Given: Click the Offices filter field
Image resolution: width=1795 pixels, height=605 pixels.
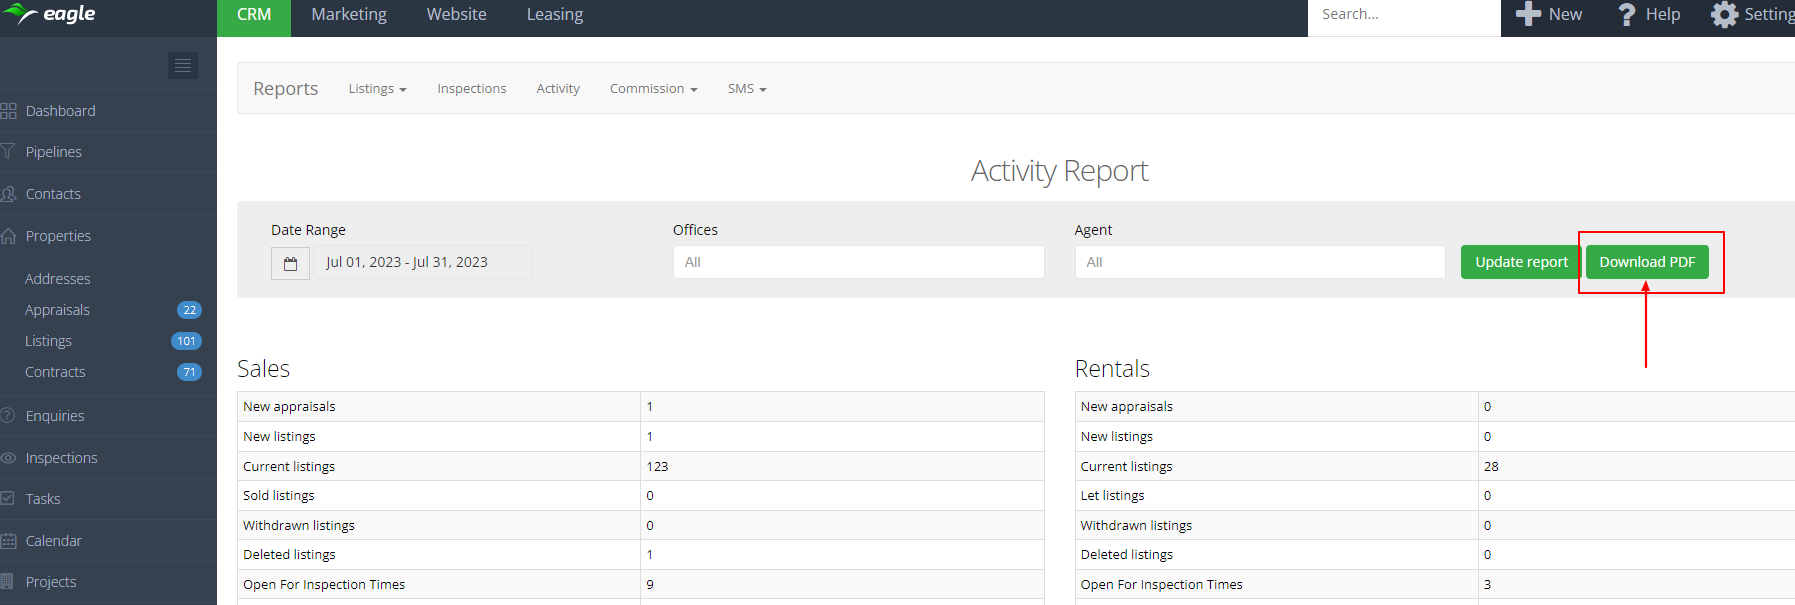Looking at the screenshot, I should (858, 262).
